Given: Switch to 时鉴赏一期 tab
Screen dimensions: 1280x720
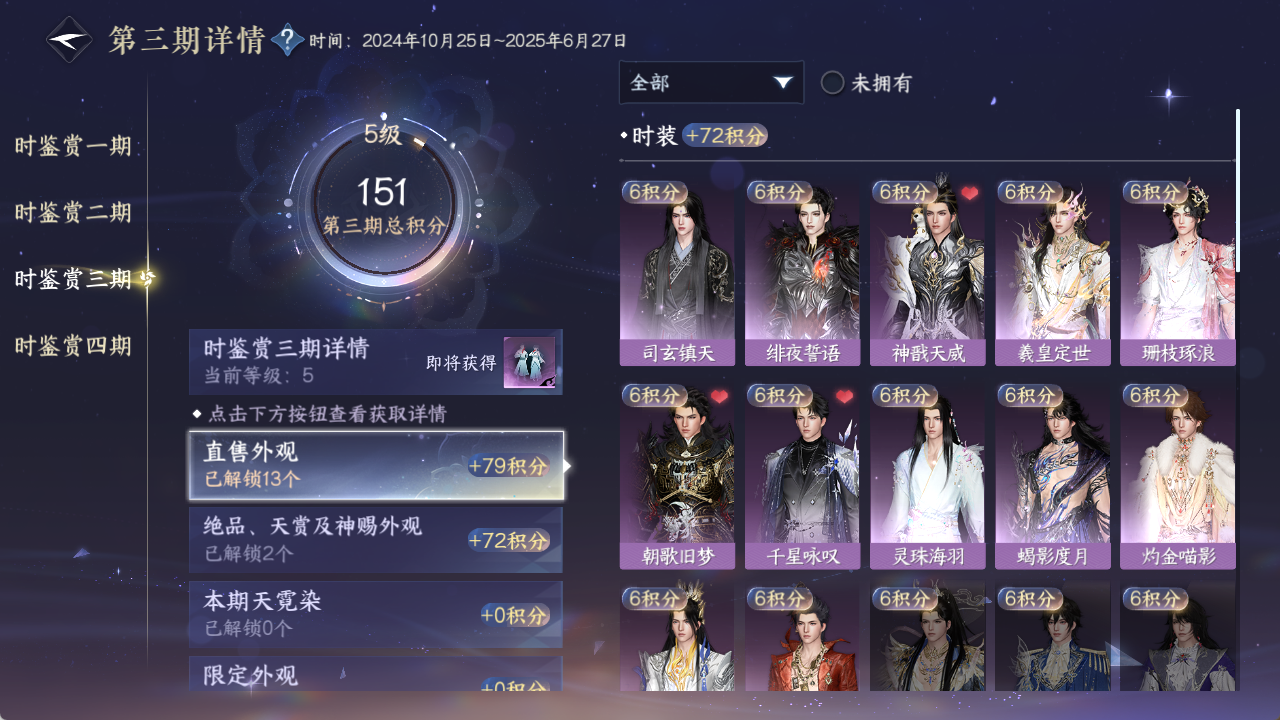Looking at the screenshot, I should (x=73, y=146).
